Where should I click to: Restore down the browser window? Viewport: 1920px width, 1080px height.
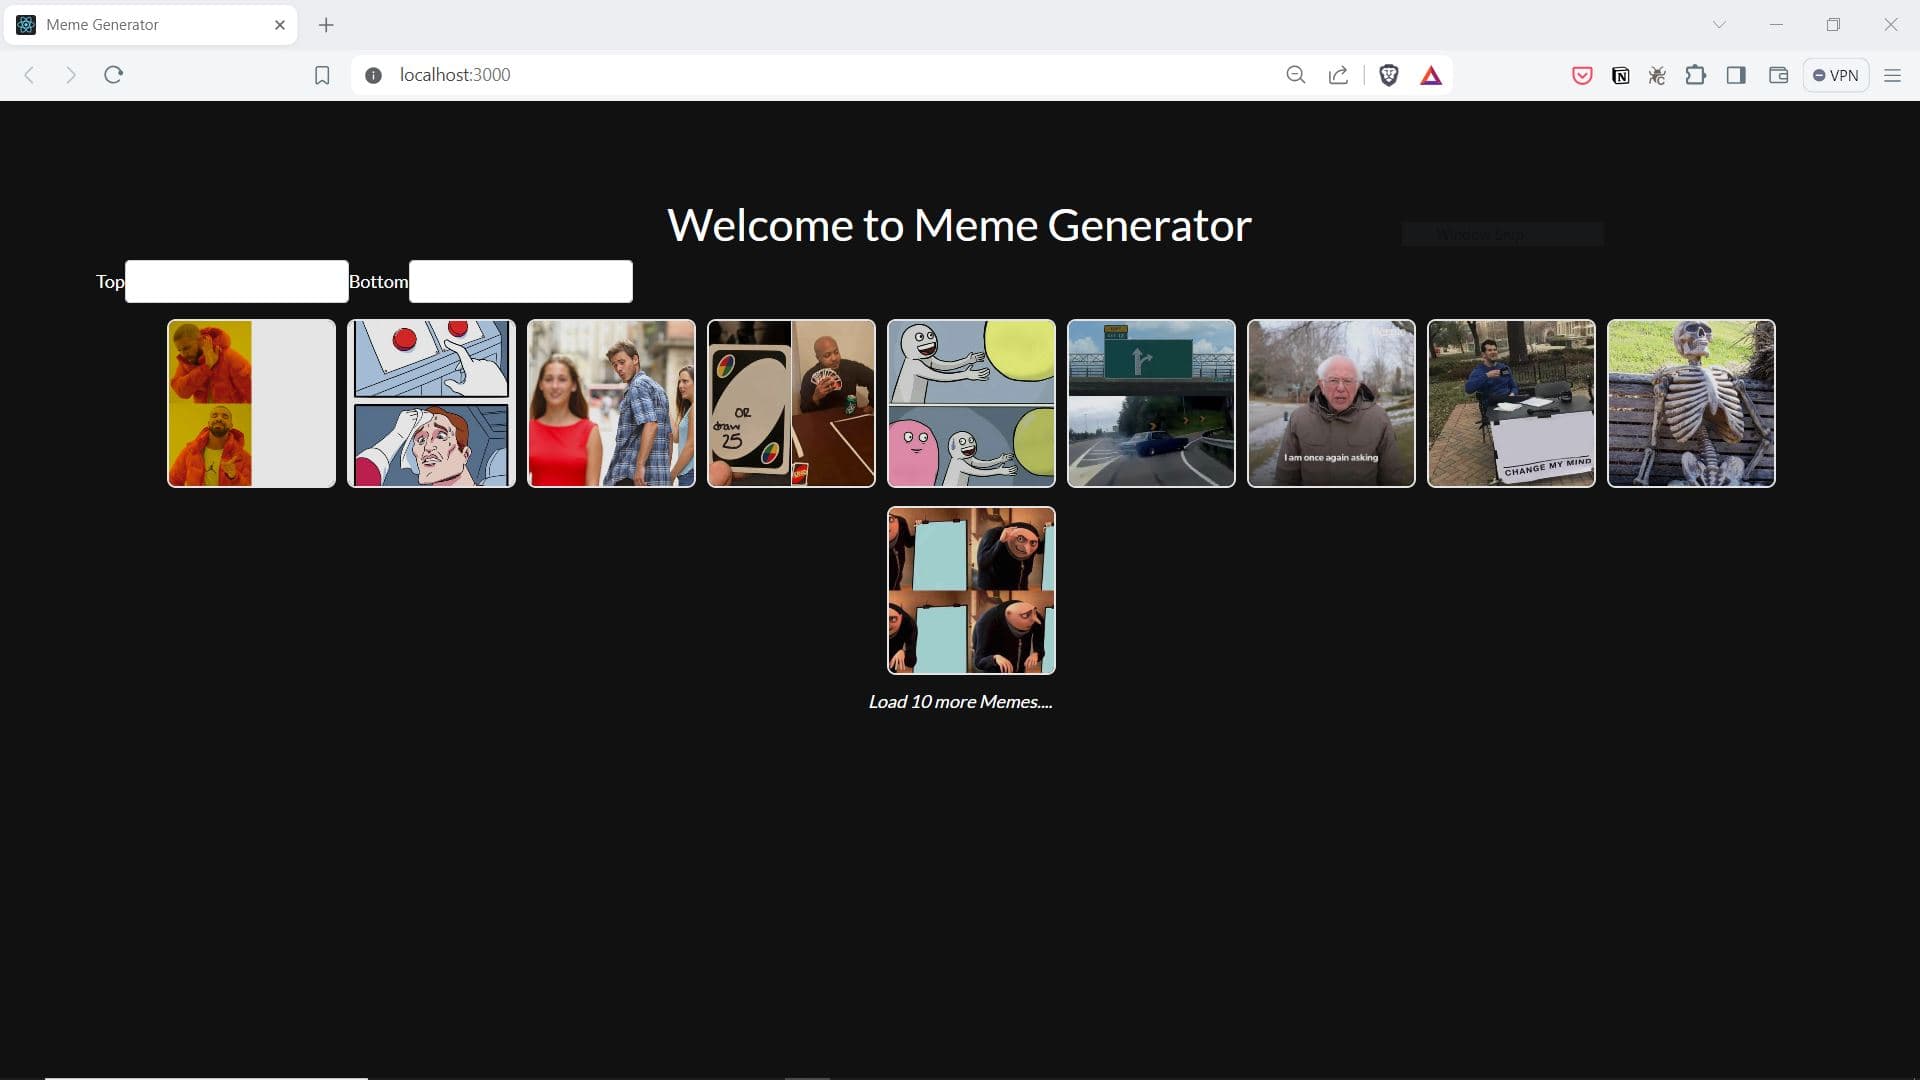(1833, 25)
